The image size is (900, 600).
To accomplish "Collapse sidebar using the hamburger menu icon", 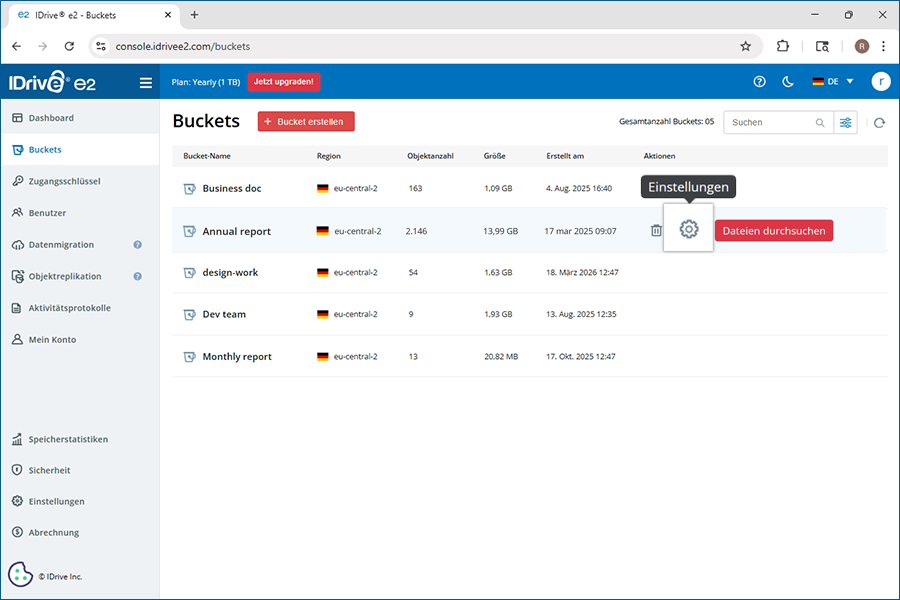I will coord(146,83).
